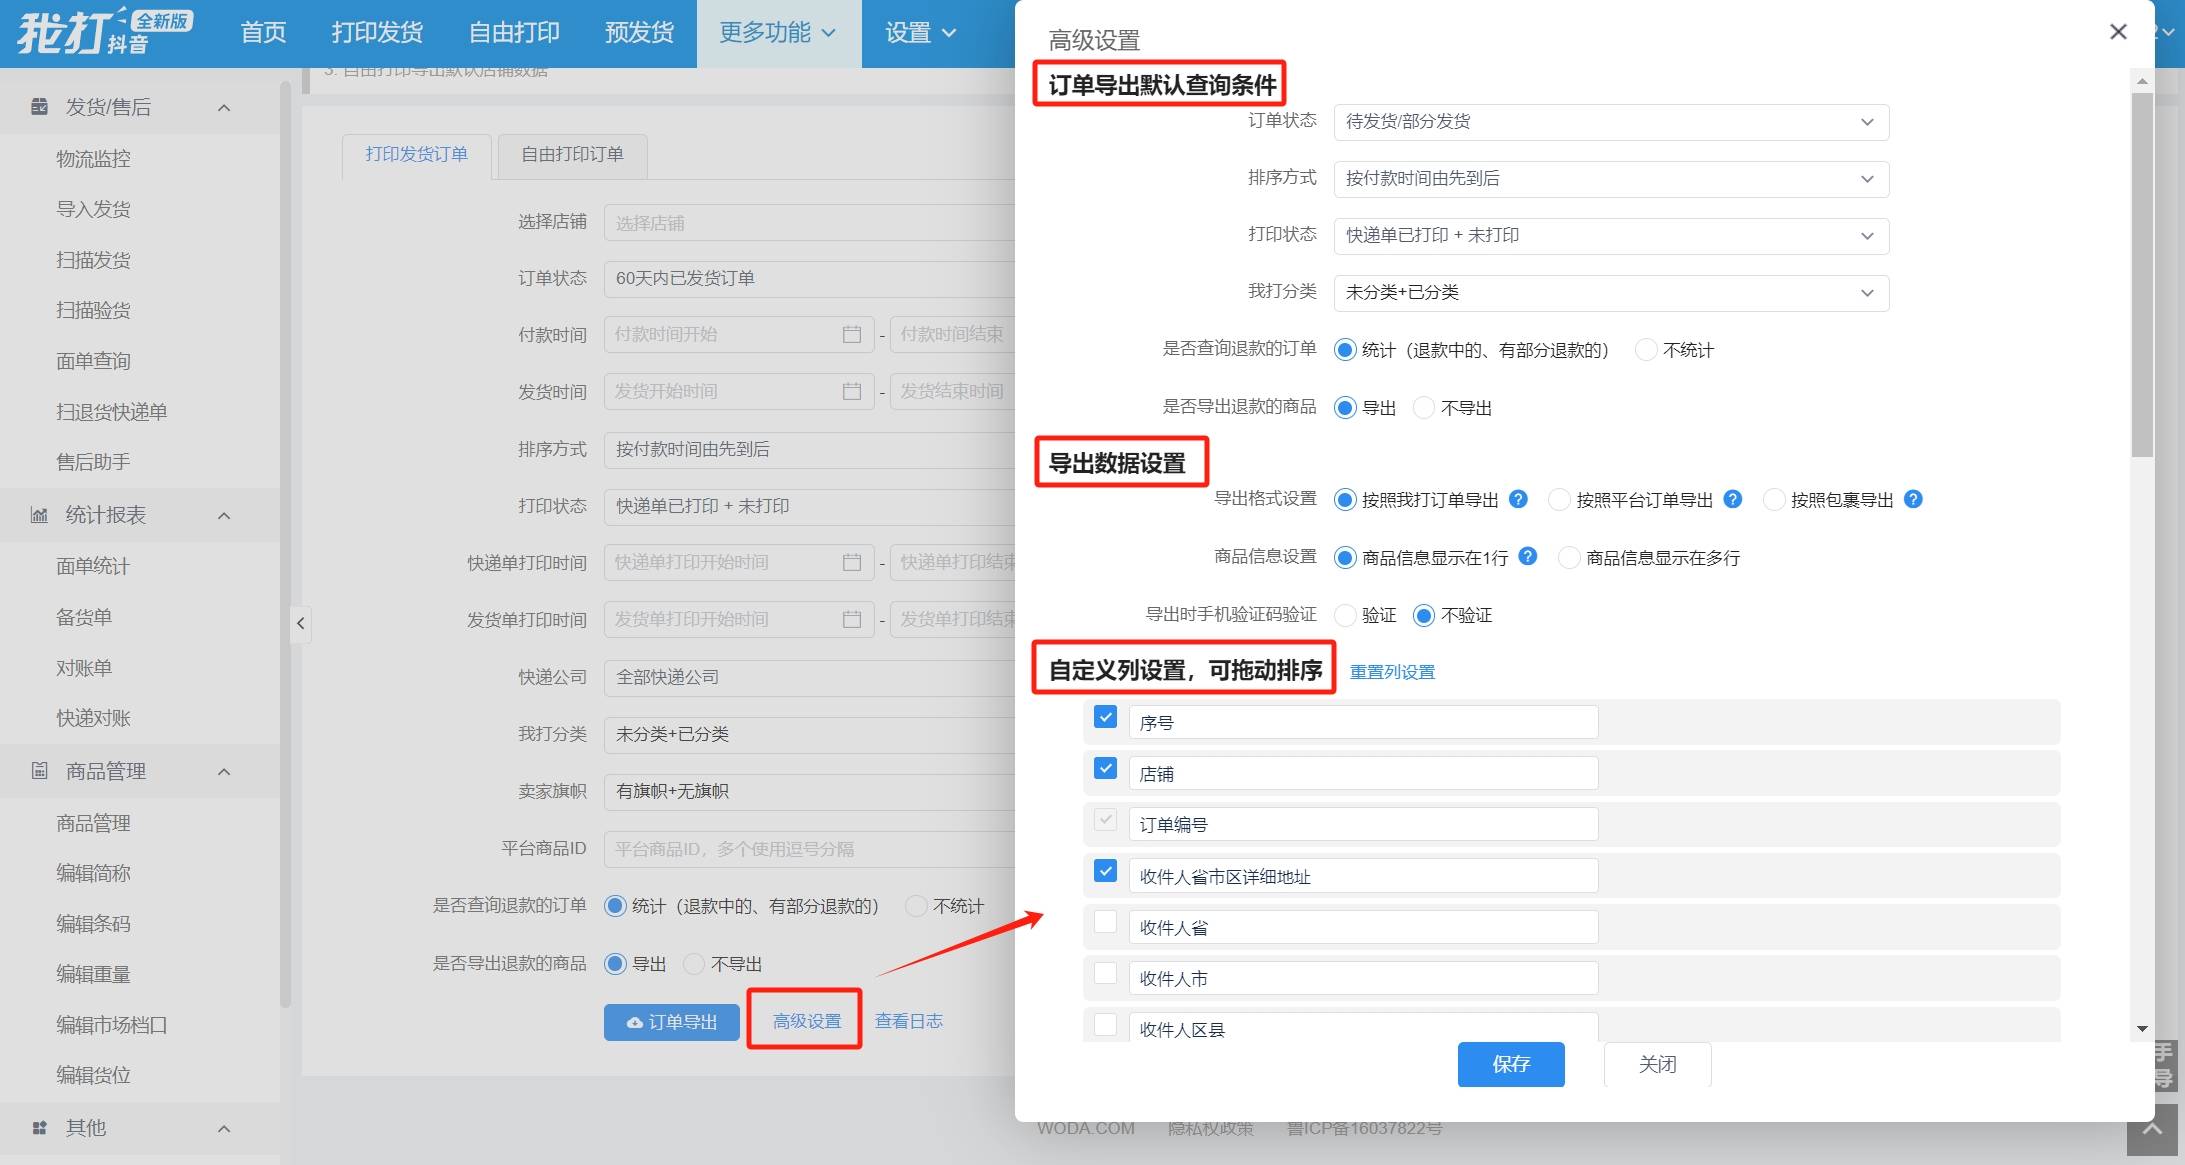Go to 打印发货 in top navigation
This screenshot has height=1165, width=2185.
(x=377, y=33)
